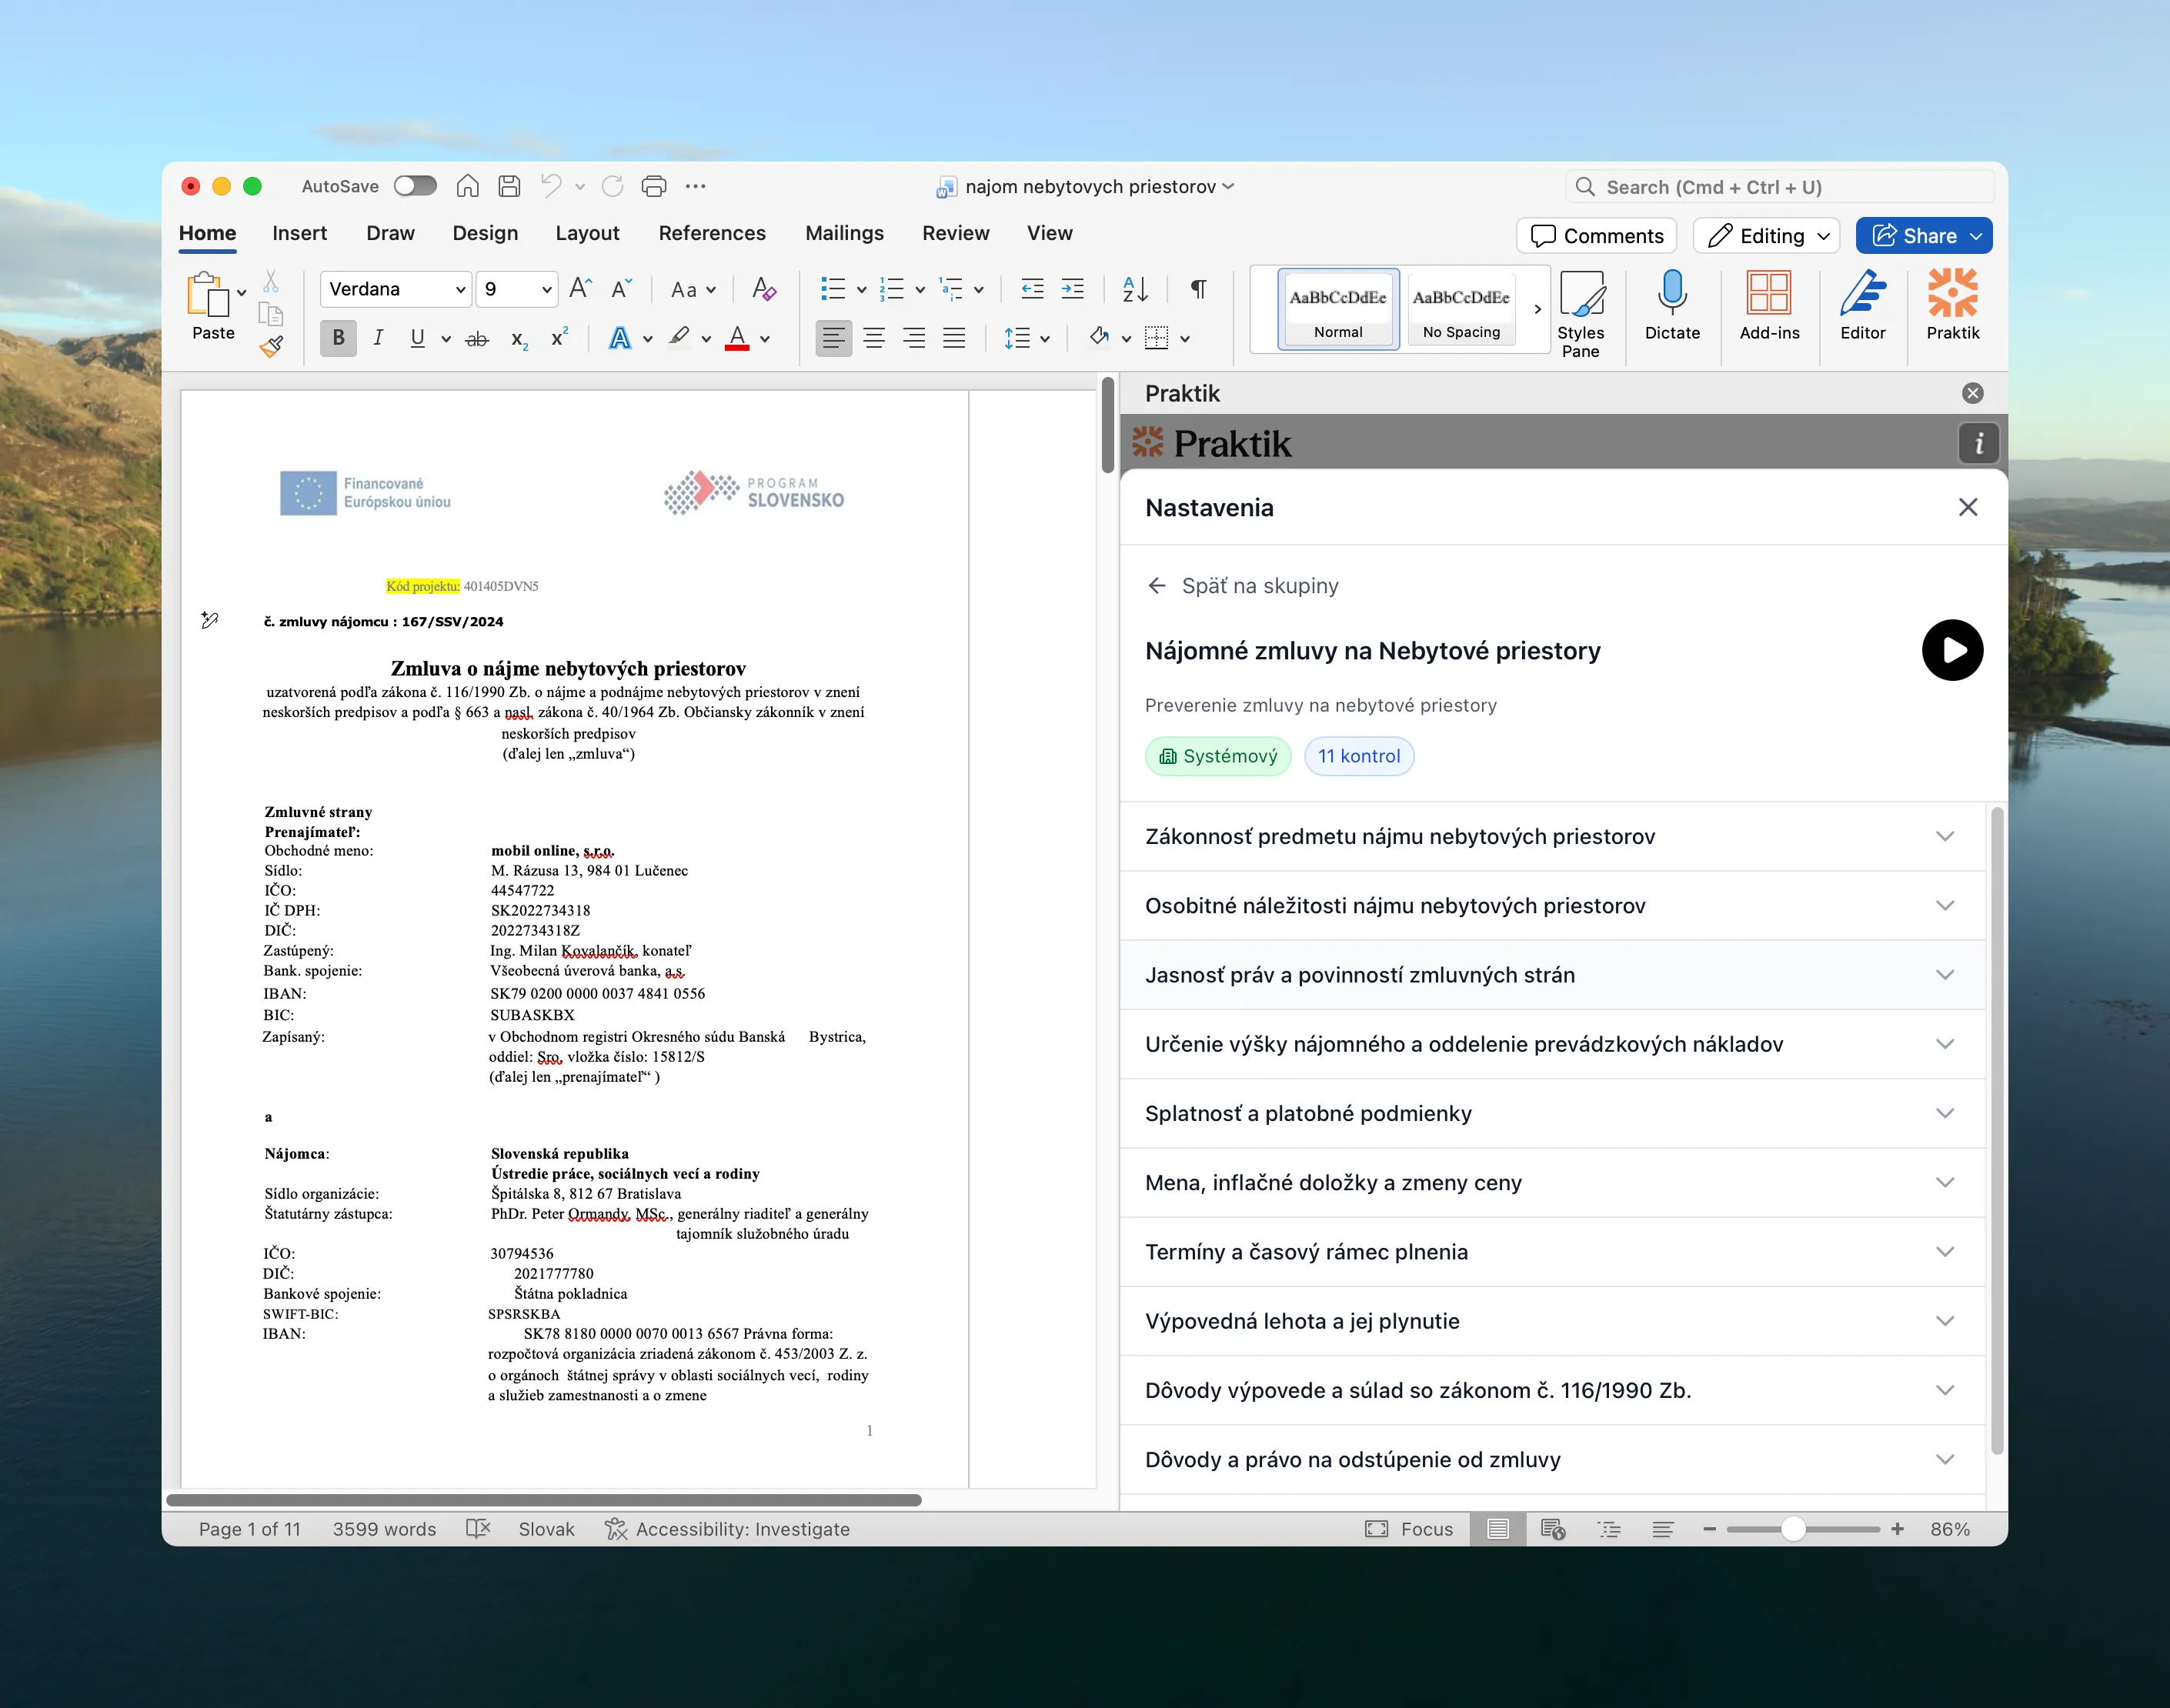Open the Layout ribbon tab
Viewport: 2170px width, 1708px height.
point(587,233)
